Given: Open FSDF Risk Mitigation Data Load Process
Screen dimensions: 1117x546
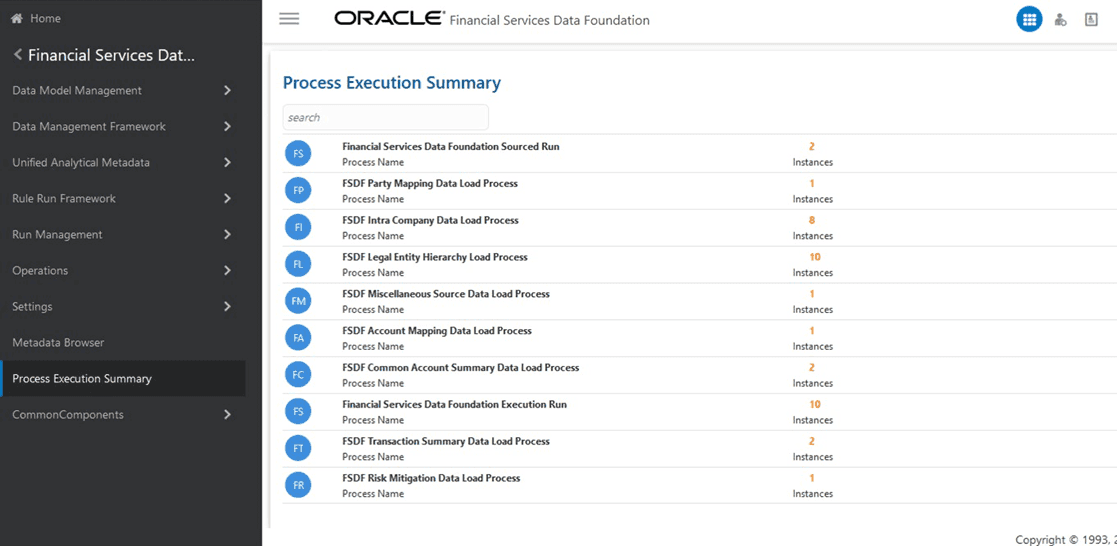Looking at the screenshot, I should tap(432, 478).
